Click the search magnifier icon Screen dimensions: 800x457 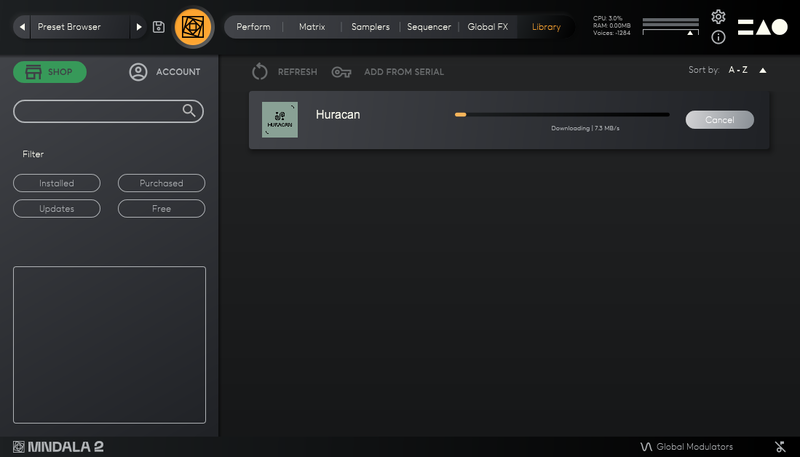click(x=189, y=111)
